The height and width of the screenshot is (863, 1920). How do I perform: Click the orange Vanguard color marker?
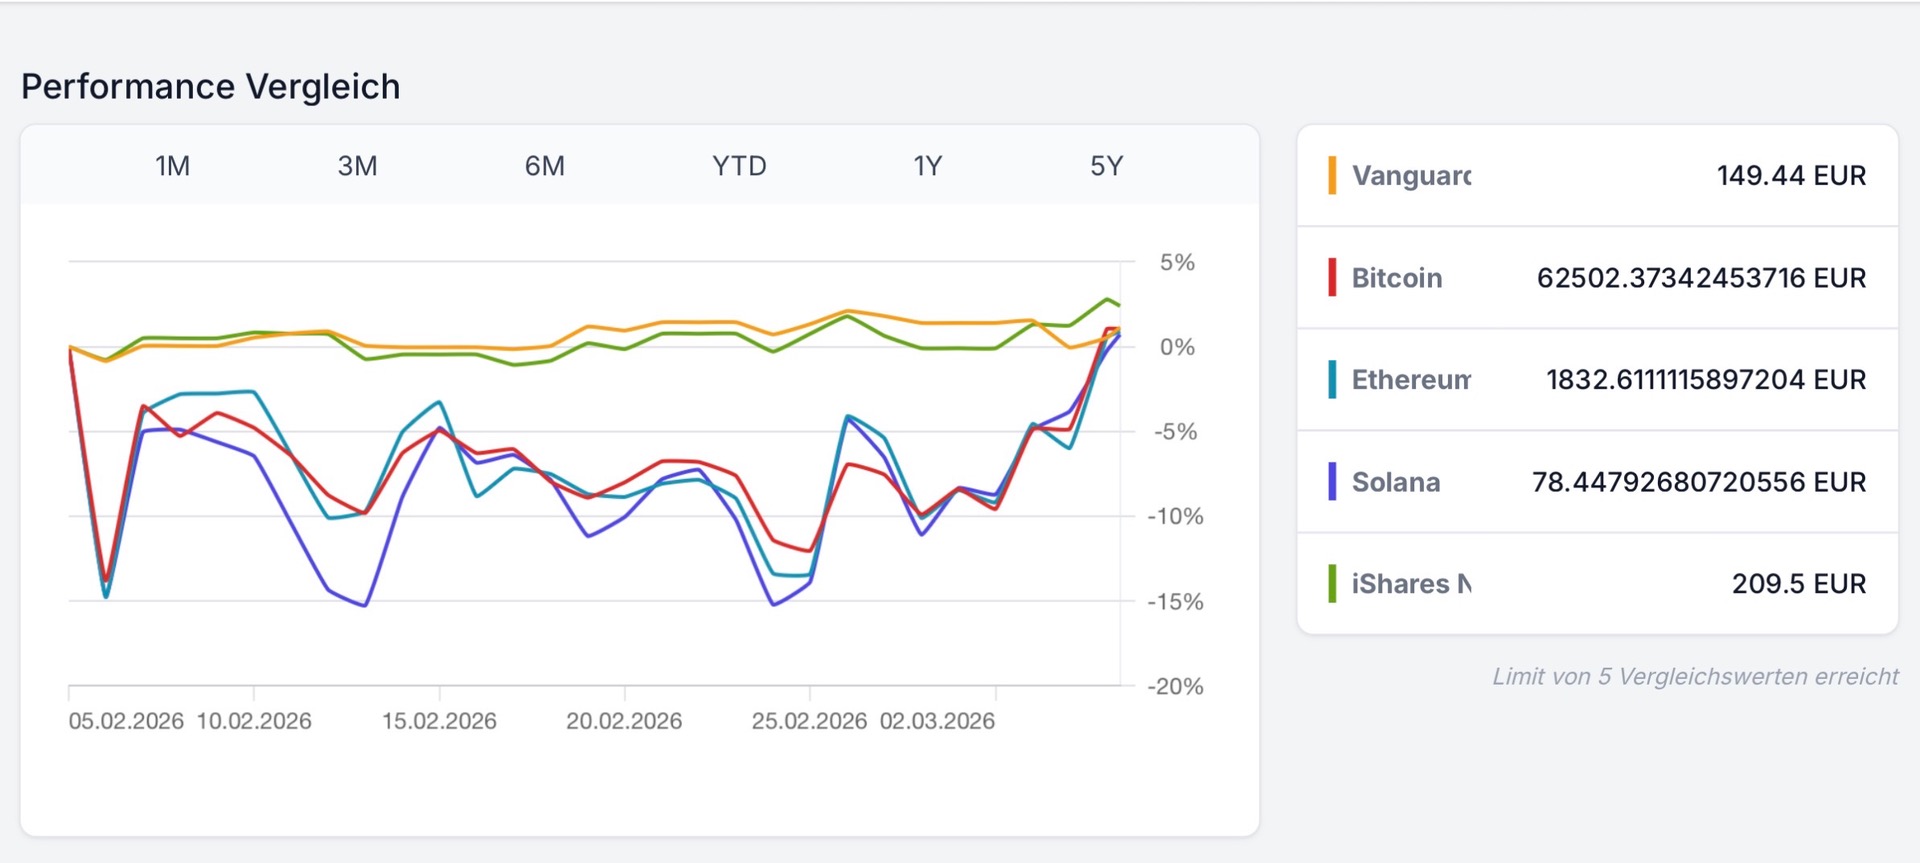click(x=1332, y=176)
